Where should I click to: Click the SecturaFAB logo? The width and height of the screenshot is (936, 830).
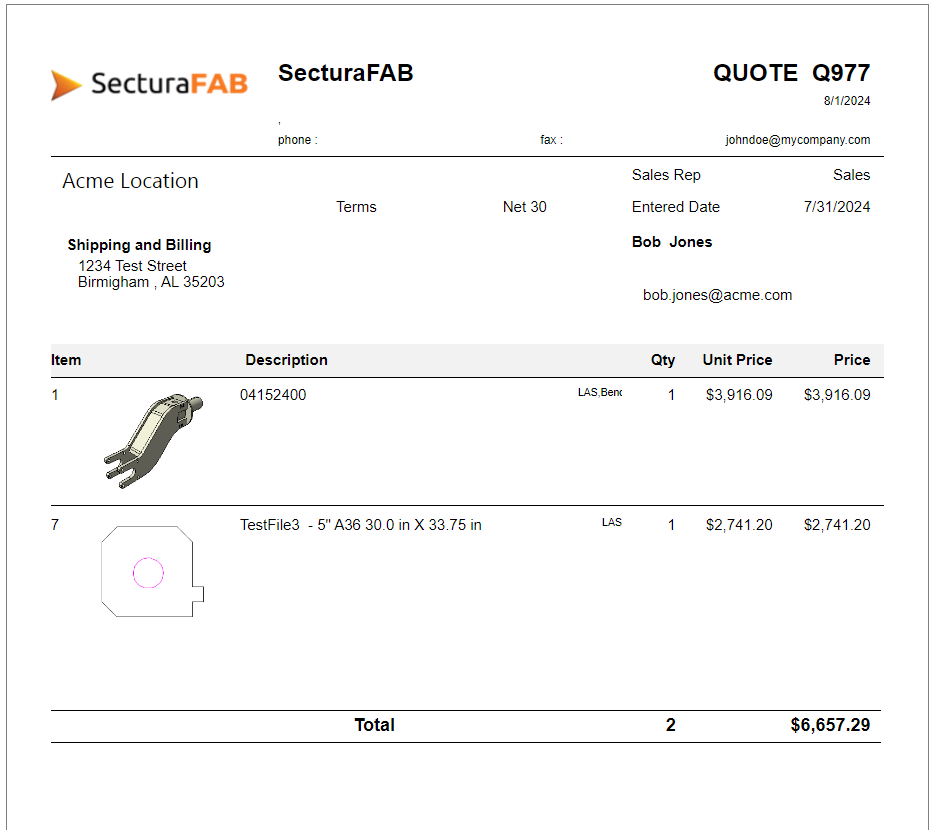(x=150, y=84)
